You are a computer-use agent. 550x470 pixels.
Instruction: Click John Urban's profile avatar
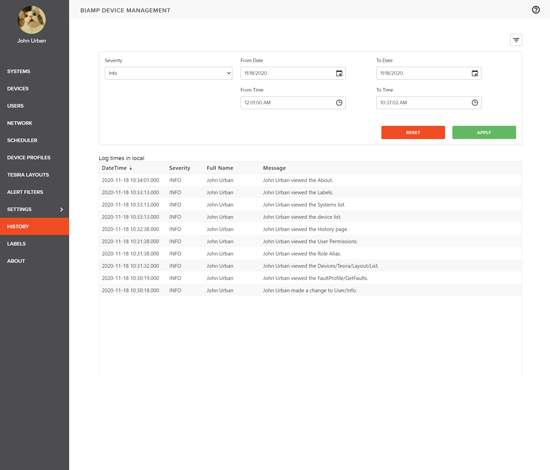pyautogui.click(x=32, y=20)
